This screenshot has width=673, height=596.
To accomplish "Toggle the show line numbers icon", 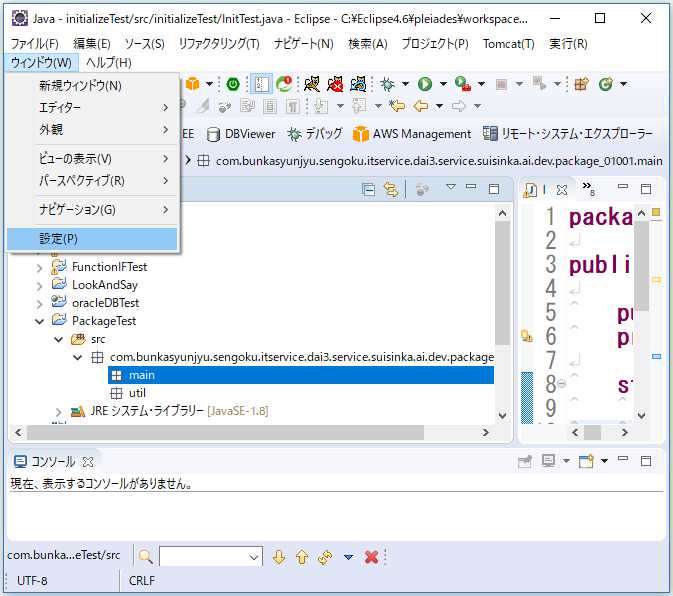I will (x=261, y=84).
